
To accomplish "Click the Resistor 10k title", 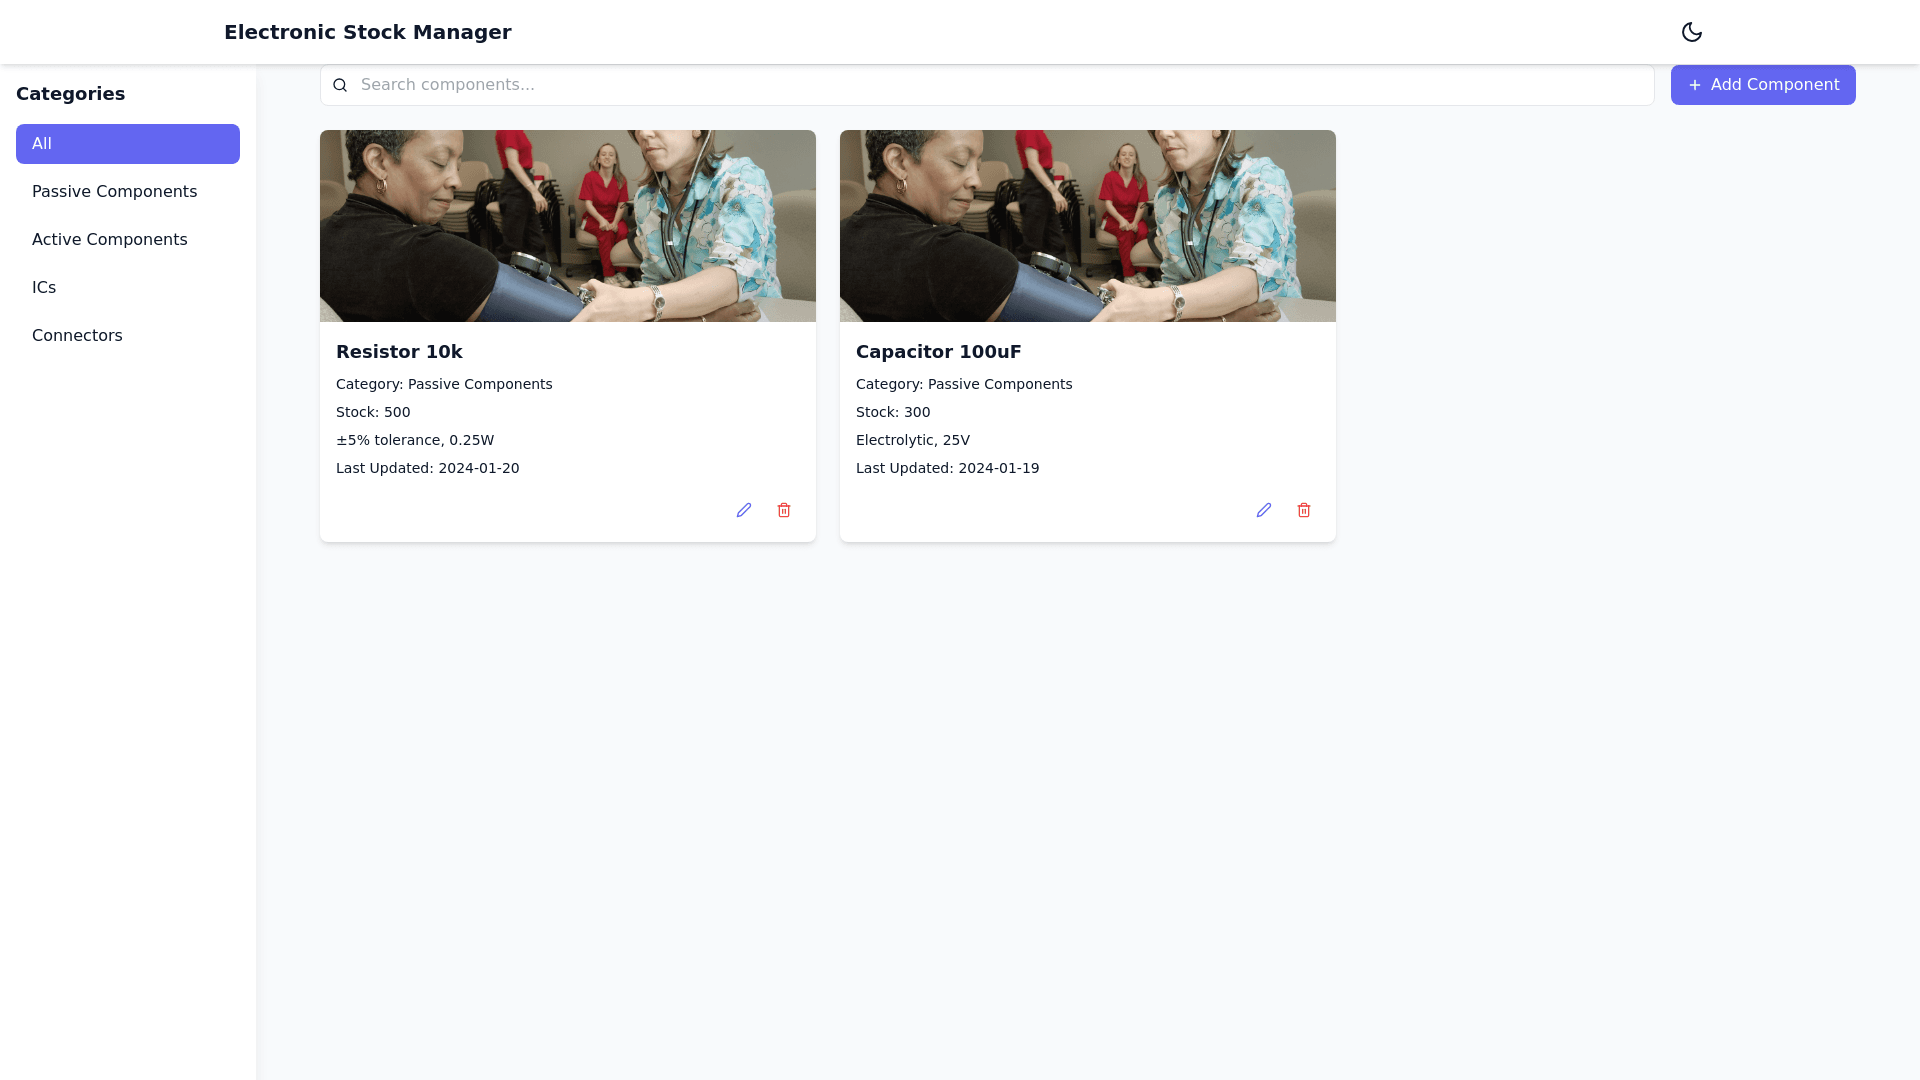I will click(x=399, y=352).
